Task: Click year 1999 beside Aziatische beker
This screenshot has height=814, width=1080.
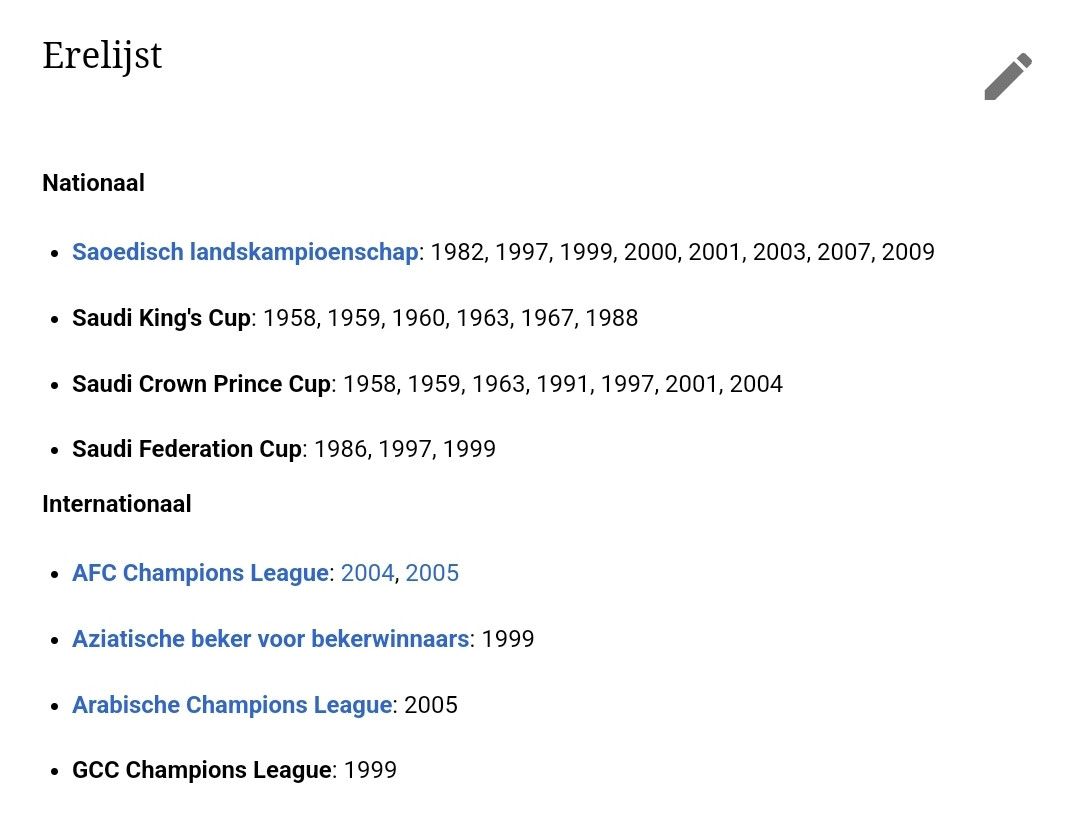Action: tap(508, 639)
